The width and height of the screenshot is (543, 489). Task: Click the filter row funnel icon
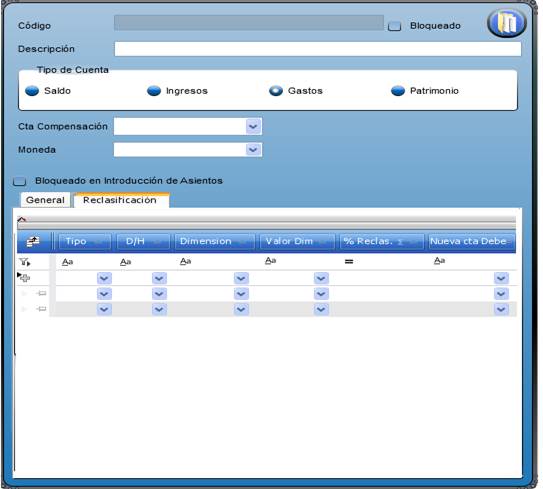[25, 262]
